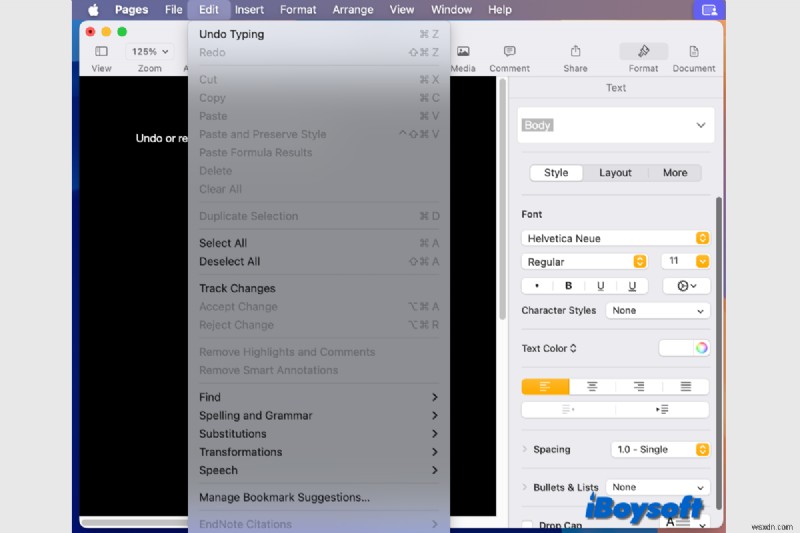Apply underline formatting with first U

601,286
